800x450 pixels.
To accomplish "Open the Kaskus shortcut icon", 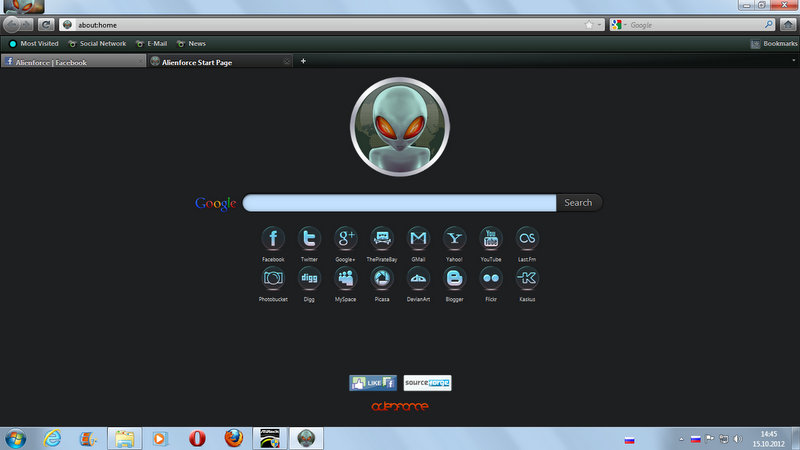I will point(527,279).
